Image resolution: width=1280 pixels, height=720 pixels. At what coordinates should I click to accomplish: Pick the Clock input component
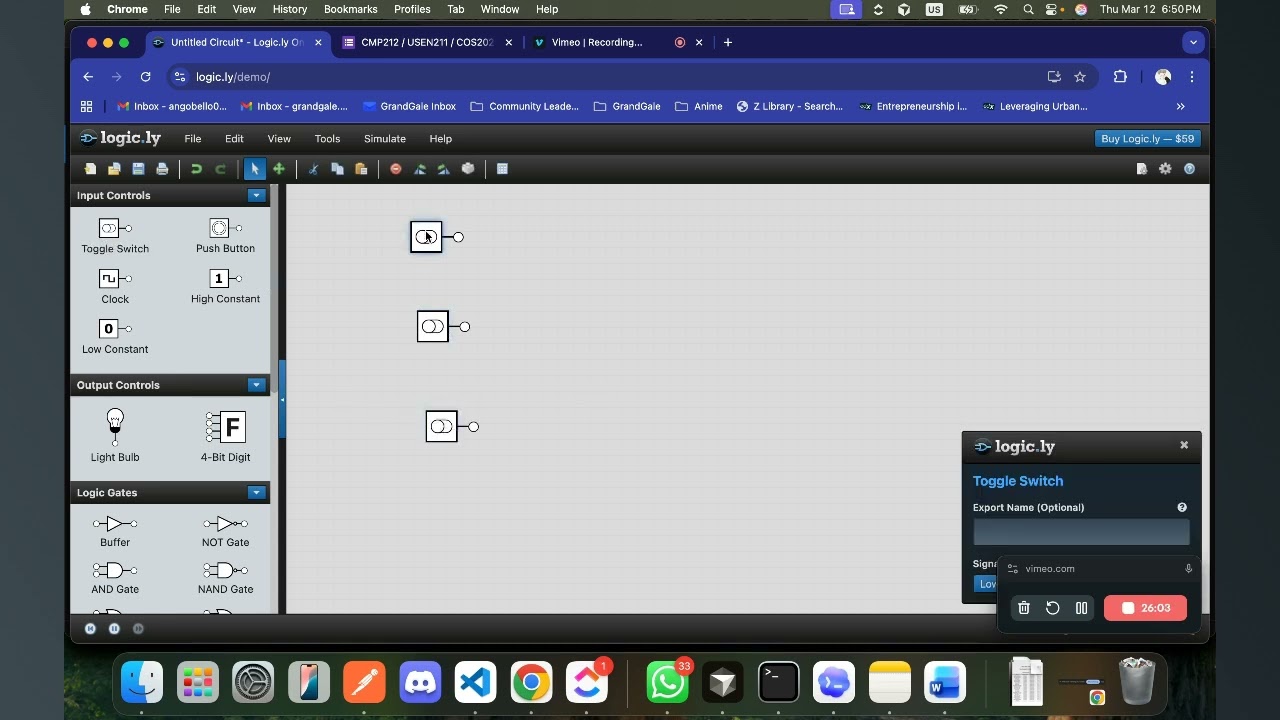click(115, 286)
